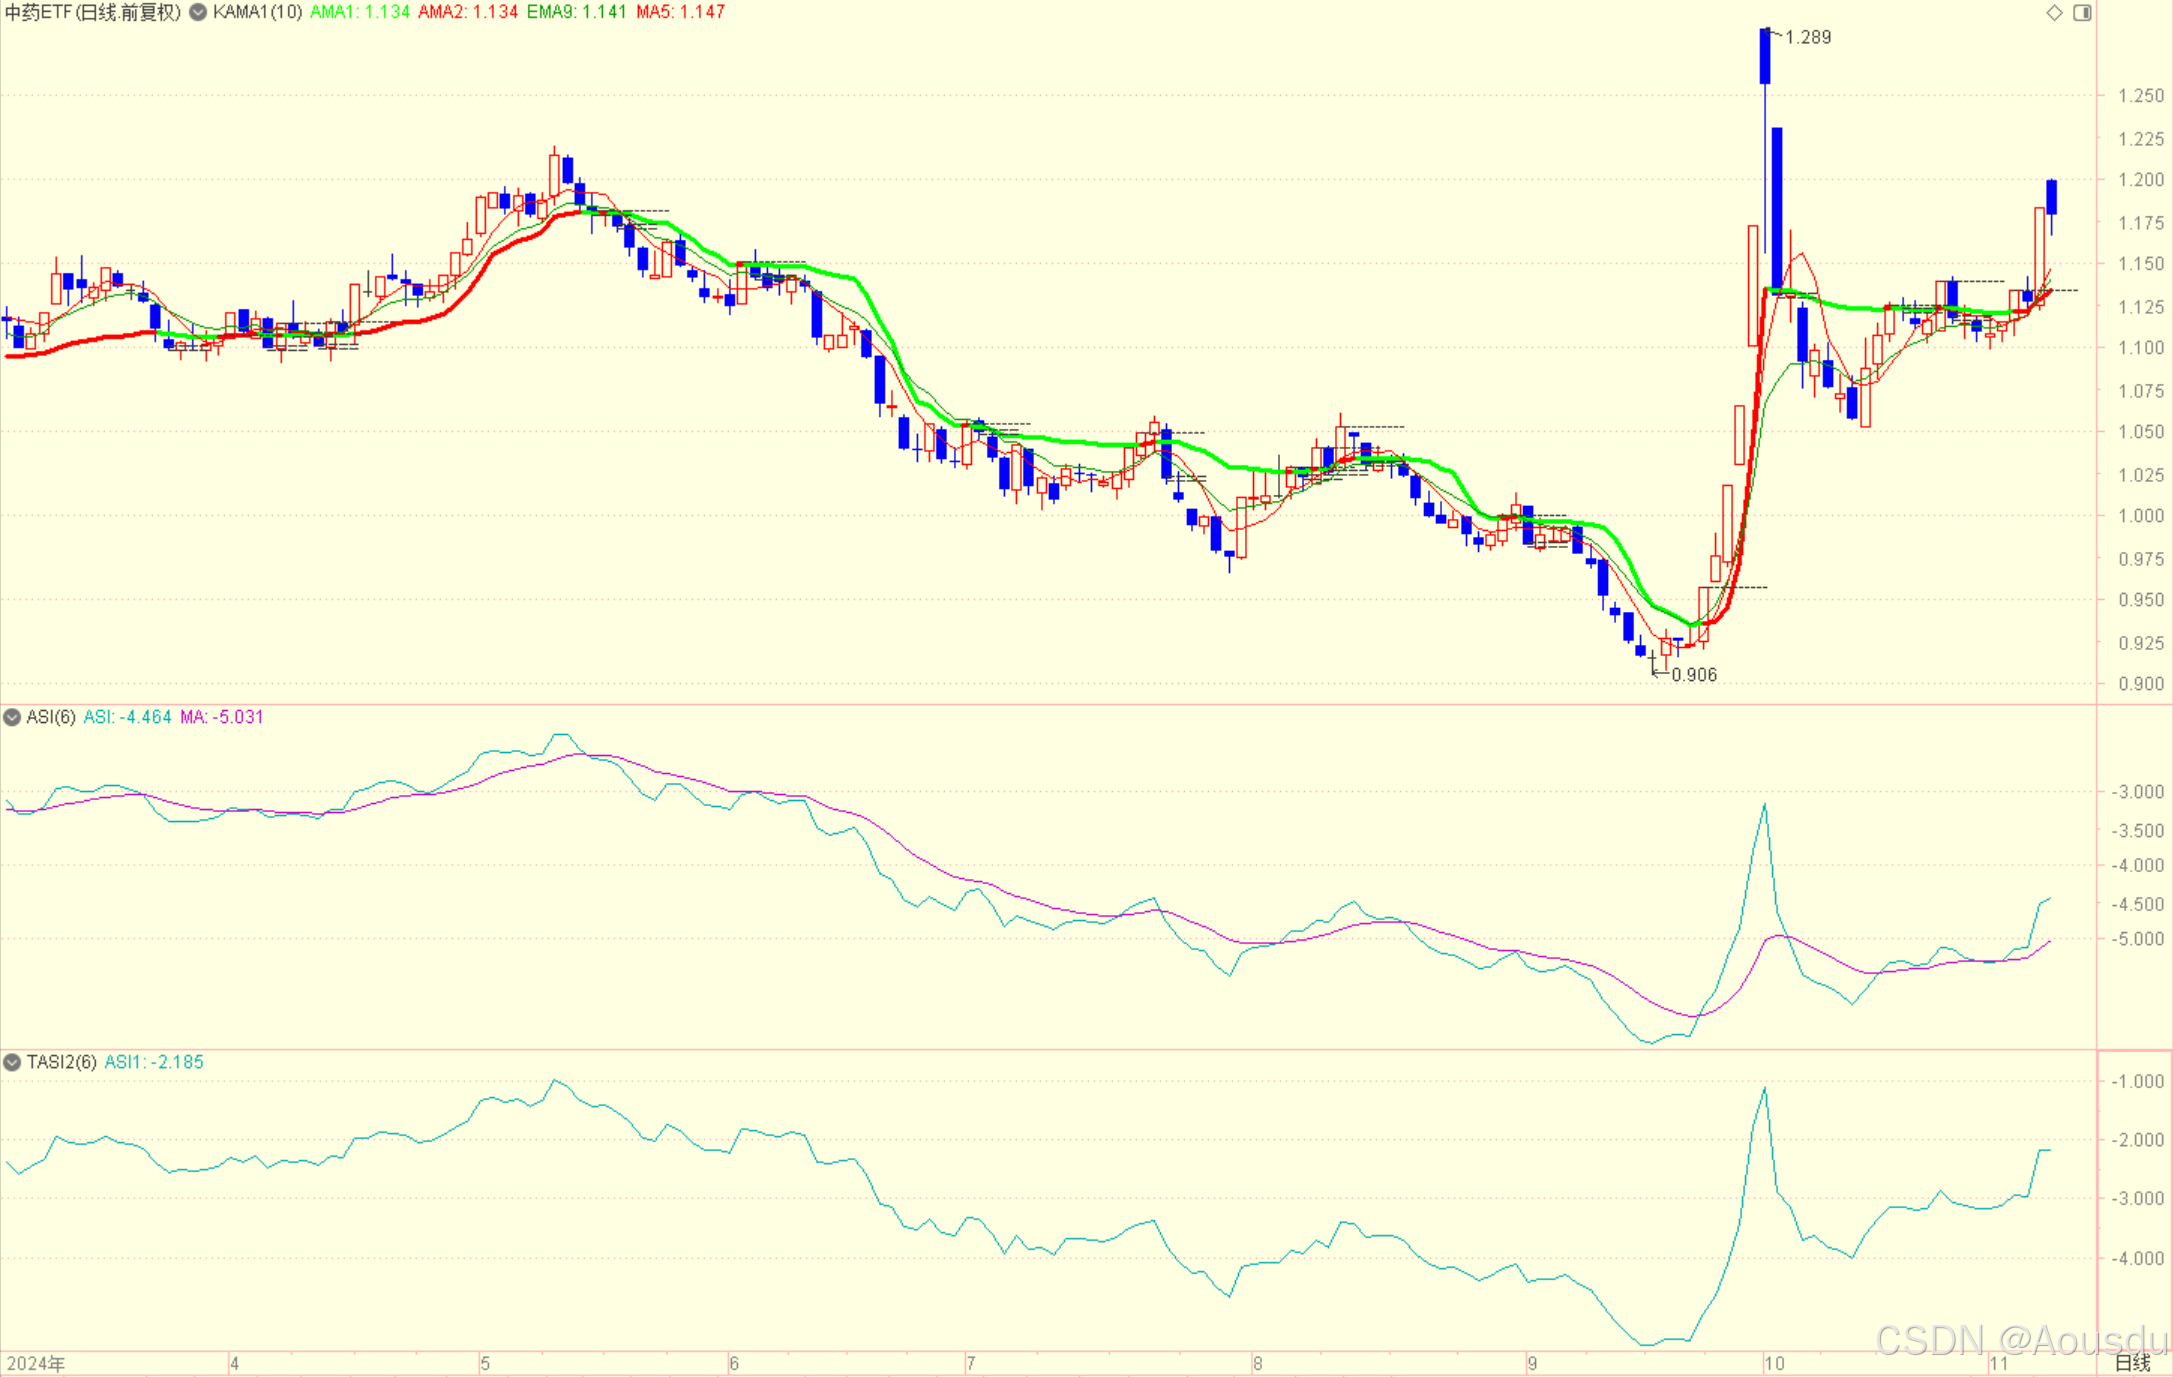Click the 2024年 label on time axis
Image resolution: width=2173 pixels, height=1377 pixels.
pos(36,1364)
